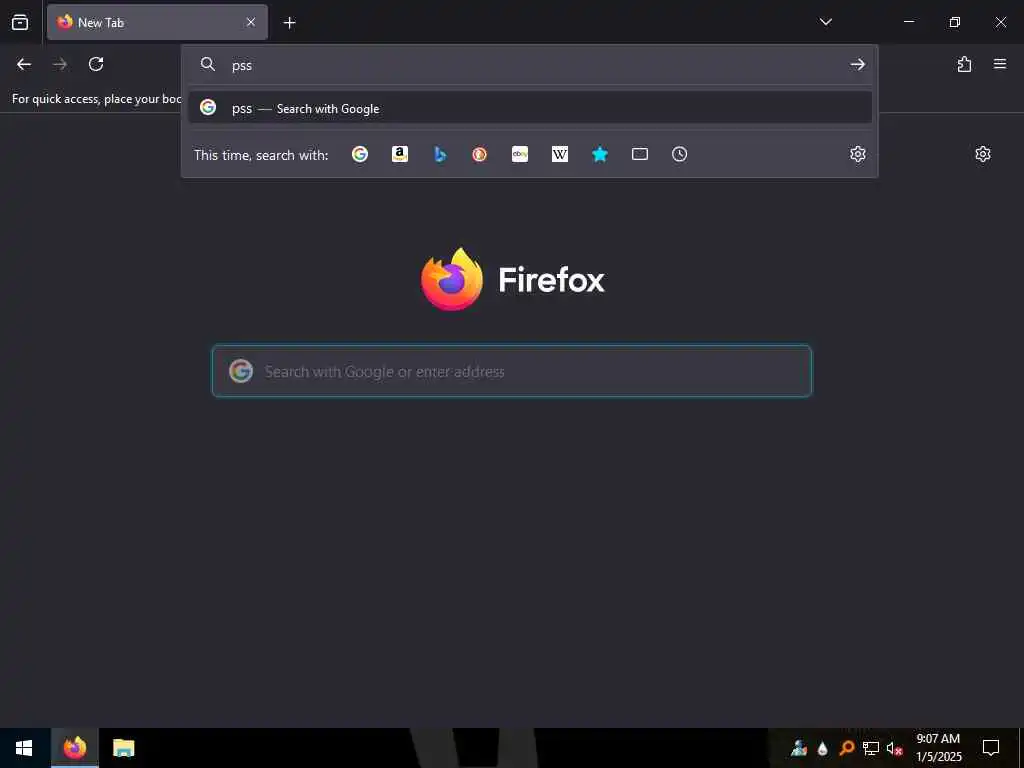Click the go arrow in address bar
The height and width of the screenshot is (768, 1024).
click(857, 64)
